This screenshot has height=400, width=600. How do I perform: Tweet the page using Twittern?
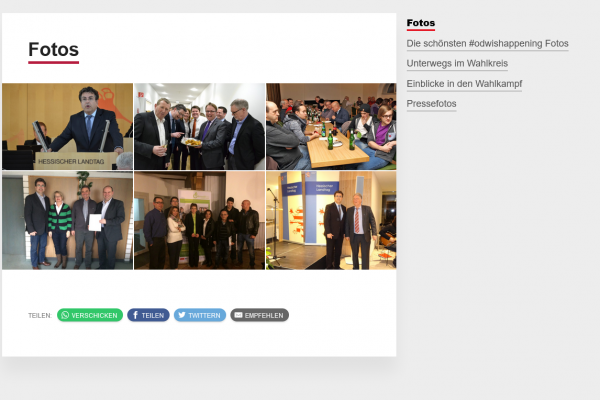point(200,315)
